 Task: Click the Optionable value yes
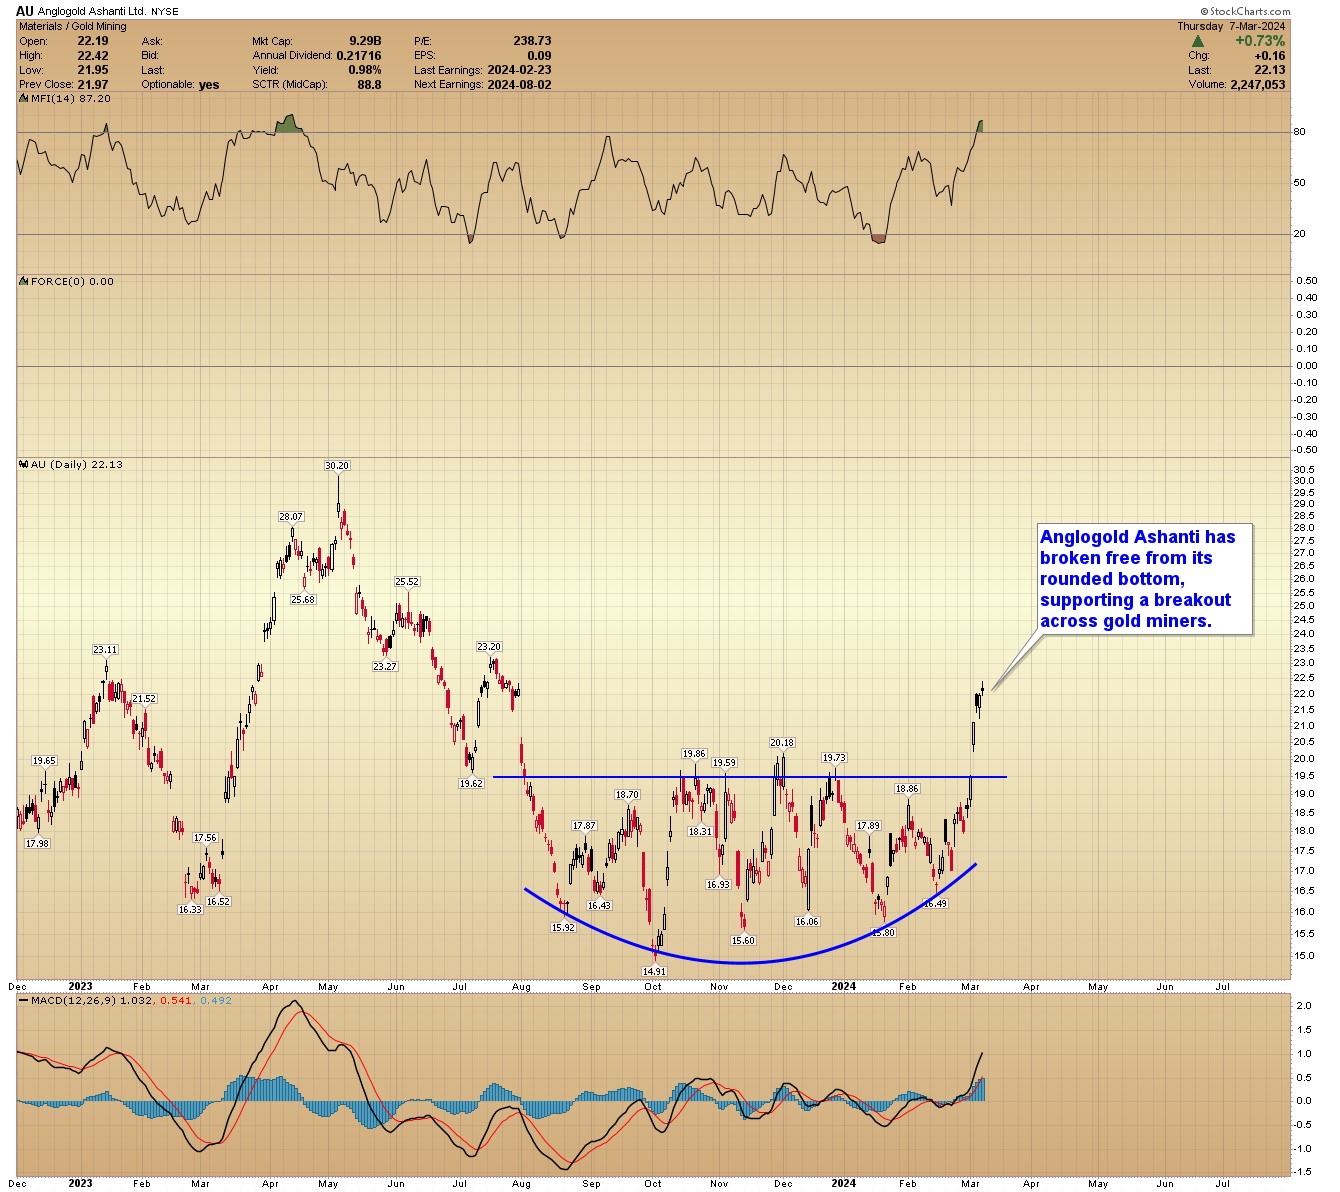click(209, 85)
